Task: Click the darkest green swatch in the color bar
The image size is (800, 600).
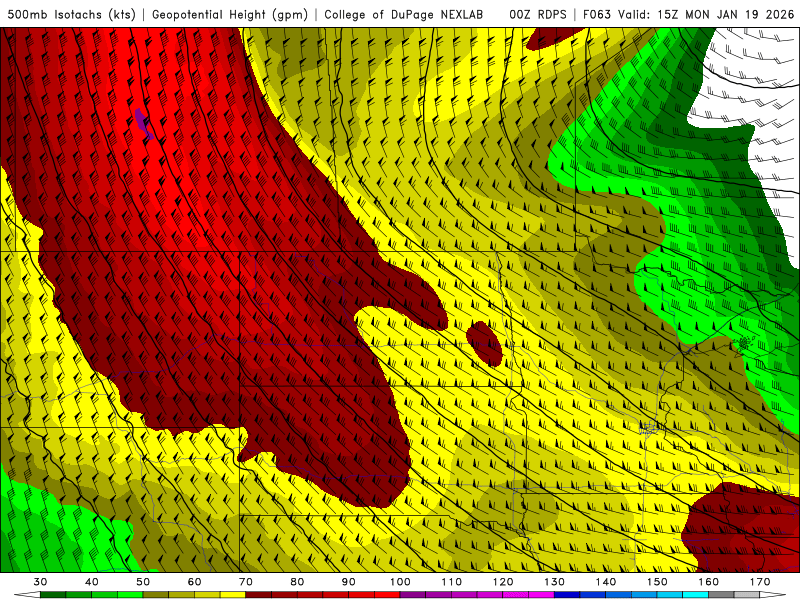Action: coord(53,594)
